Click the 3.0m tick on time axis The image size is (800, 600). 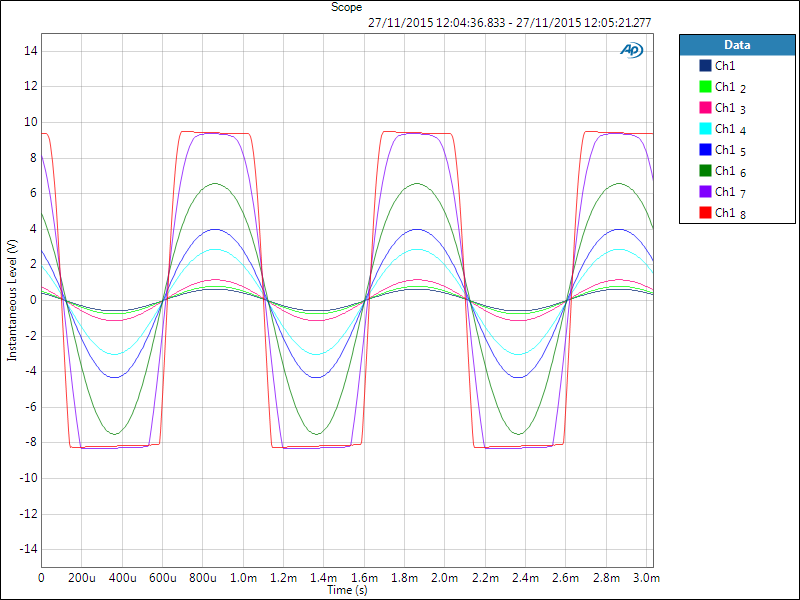[x=649, y=579]
